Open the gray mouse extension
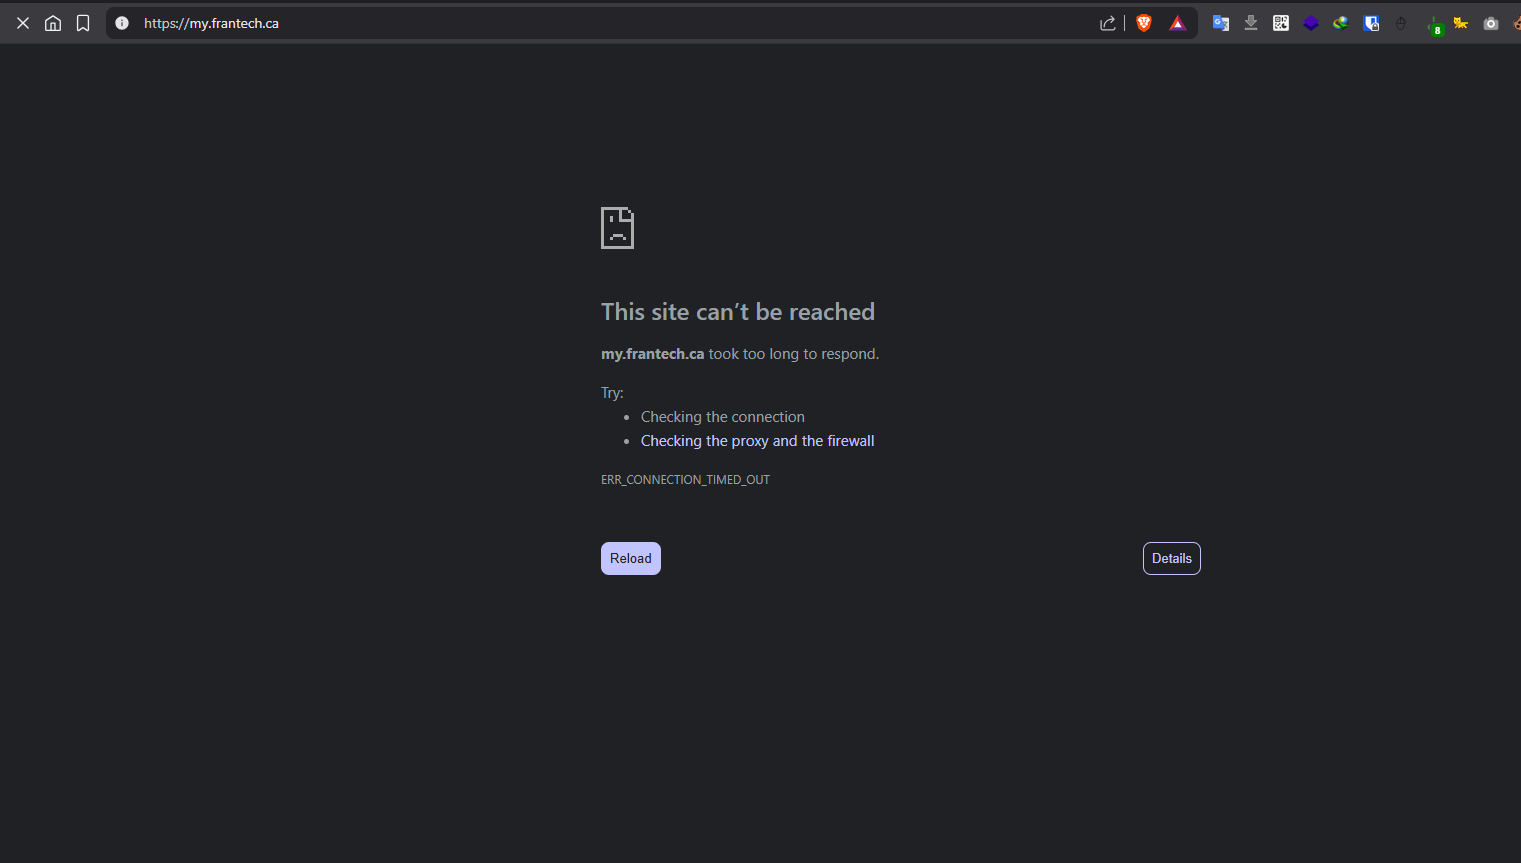This screenshot has height=863, width=1521. 1401,23
